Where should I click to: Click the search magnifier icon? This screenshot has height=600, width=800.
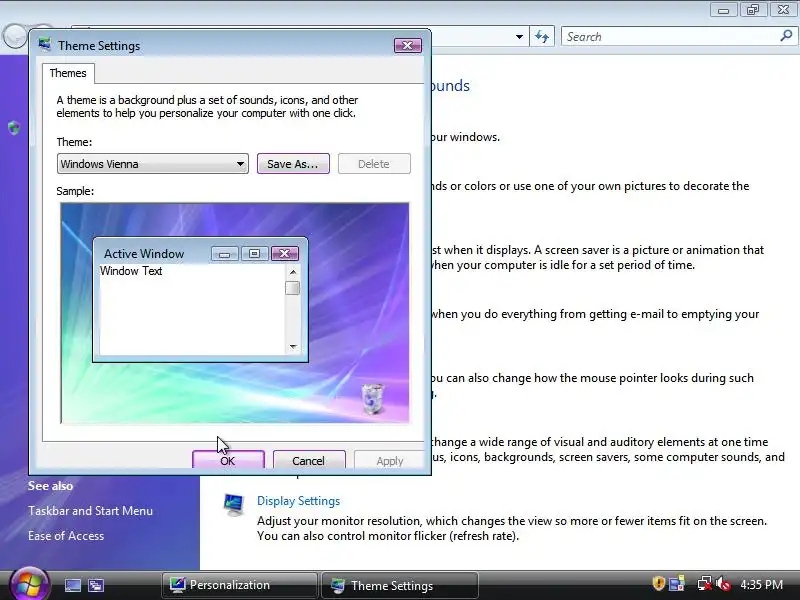tap(786, 36)
